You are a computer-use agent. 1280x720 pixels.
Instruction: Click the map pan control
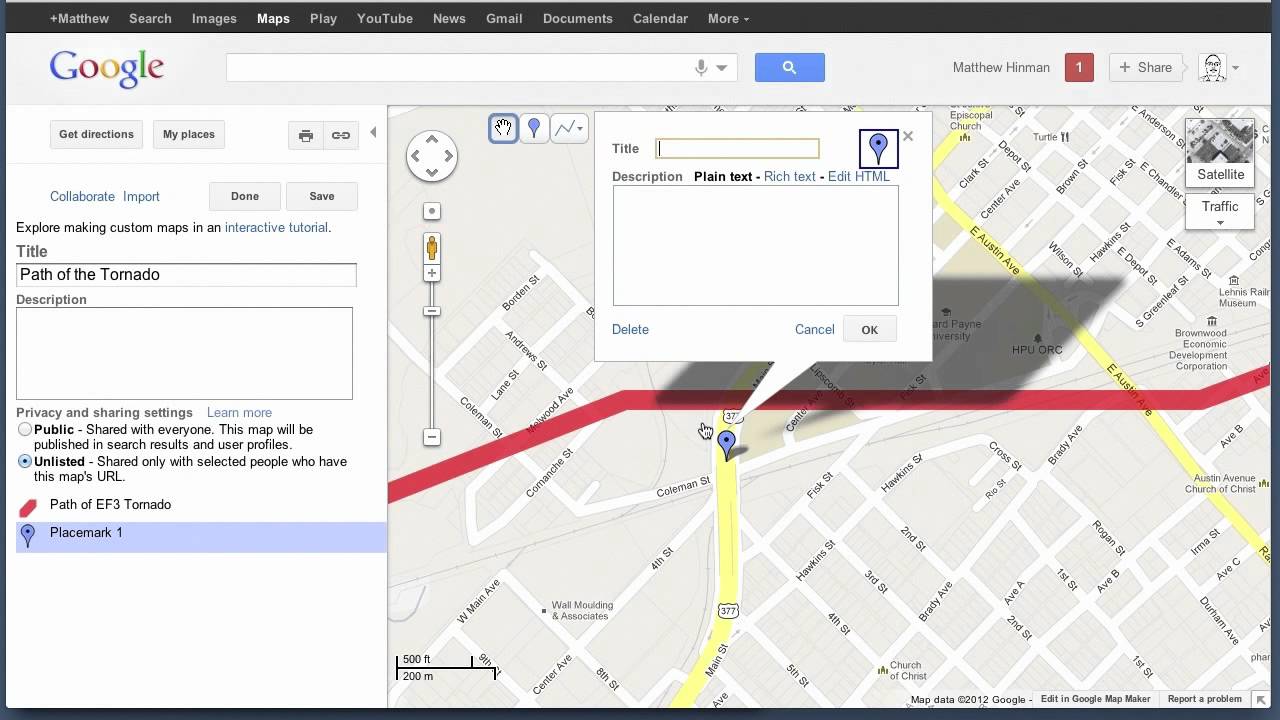pyautogui.click(x=432, y=156)
